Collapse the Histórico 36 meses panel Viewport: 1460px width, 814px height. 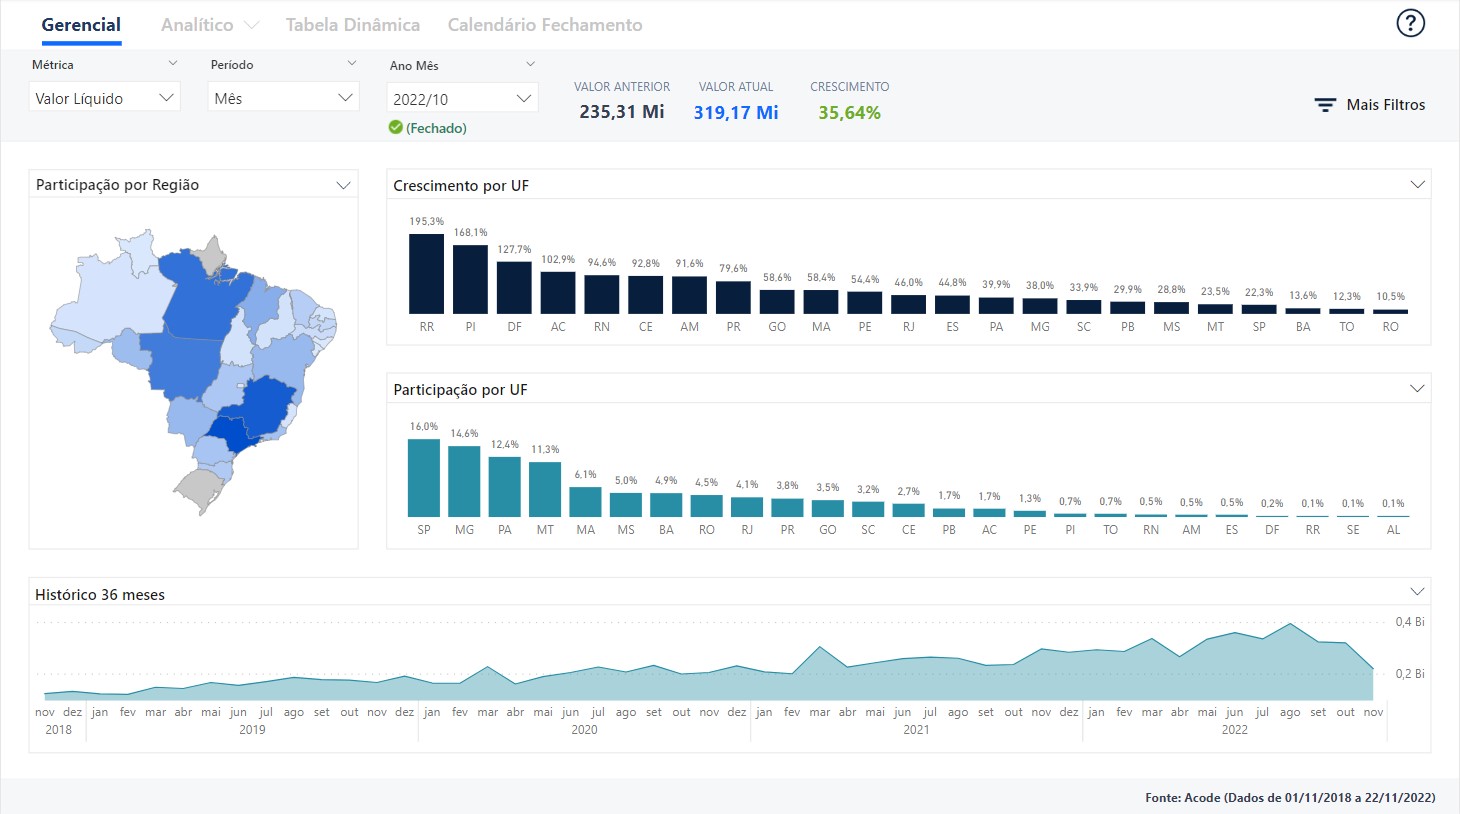point(1417,592)
